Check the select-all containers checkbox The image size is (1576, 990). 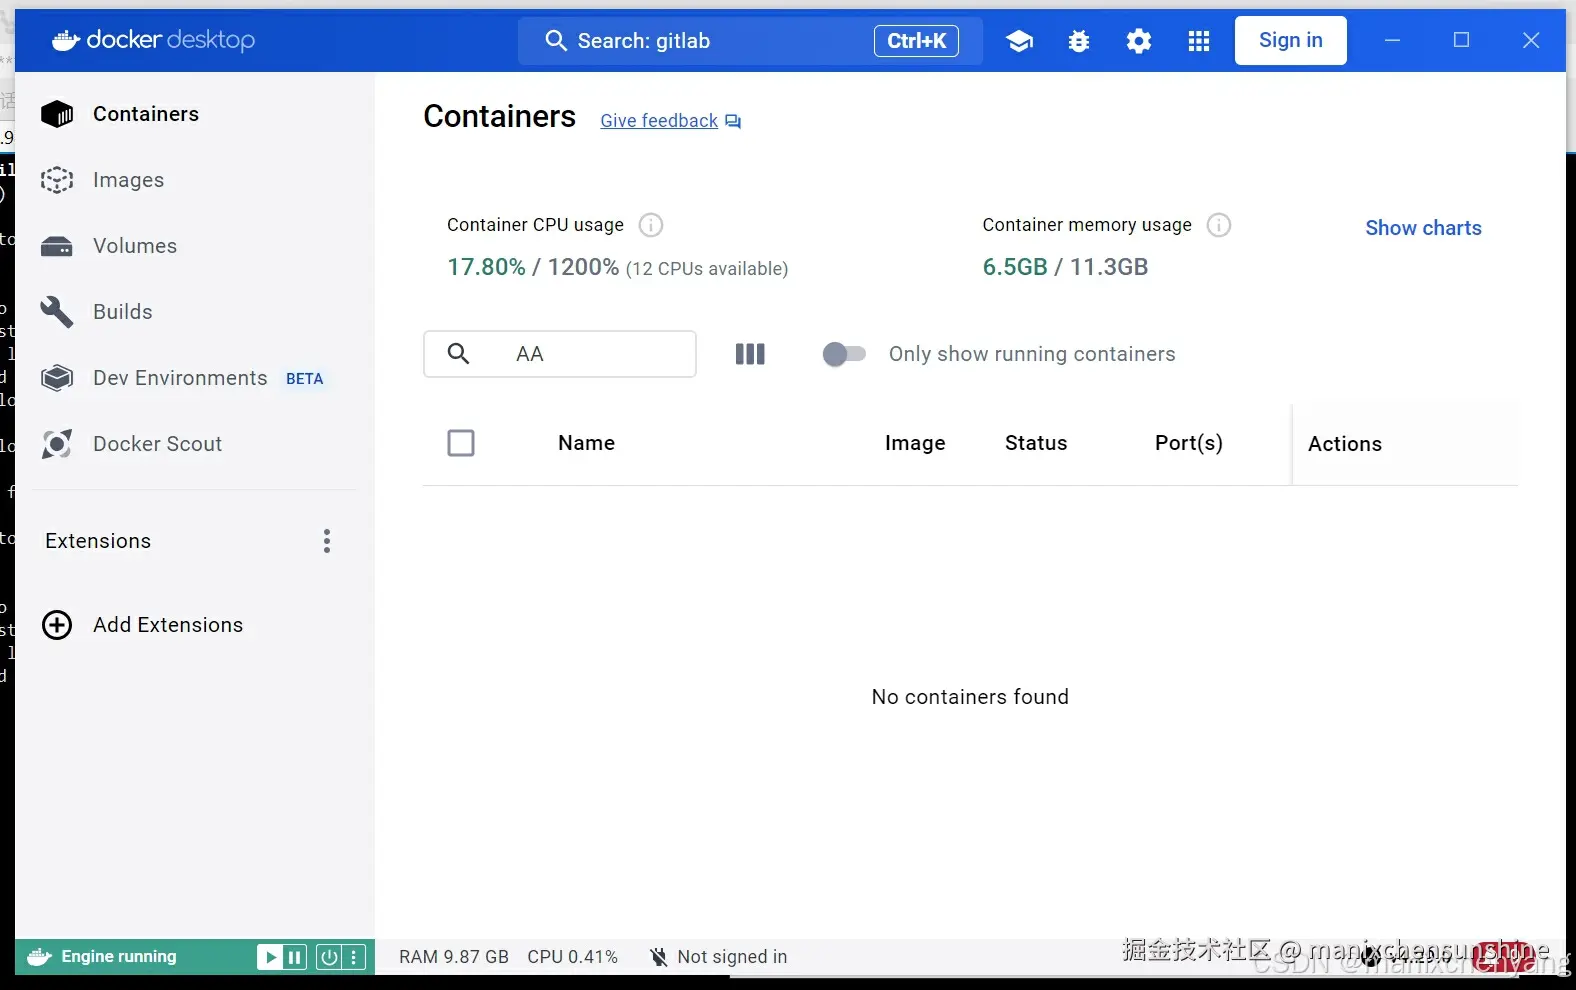[461, 443]
